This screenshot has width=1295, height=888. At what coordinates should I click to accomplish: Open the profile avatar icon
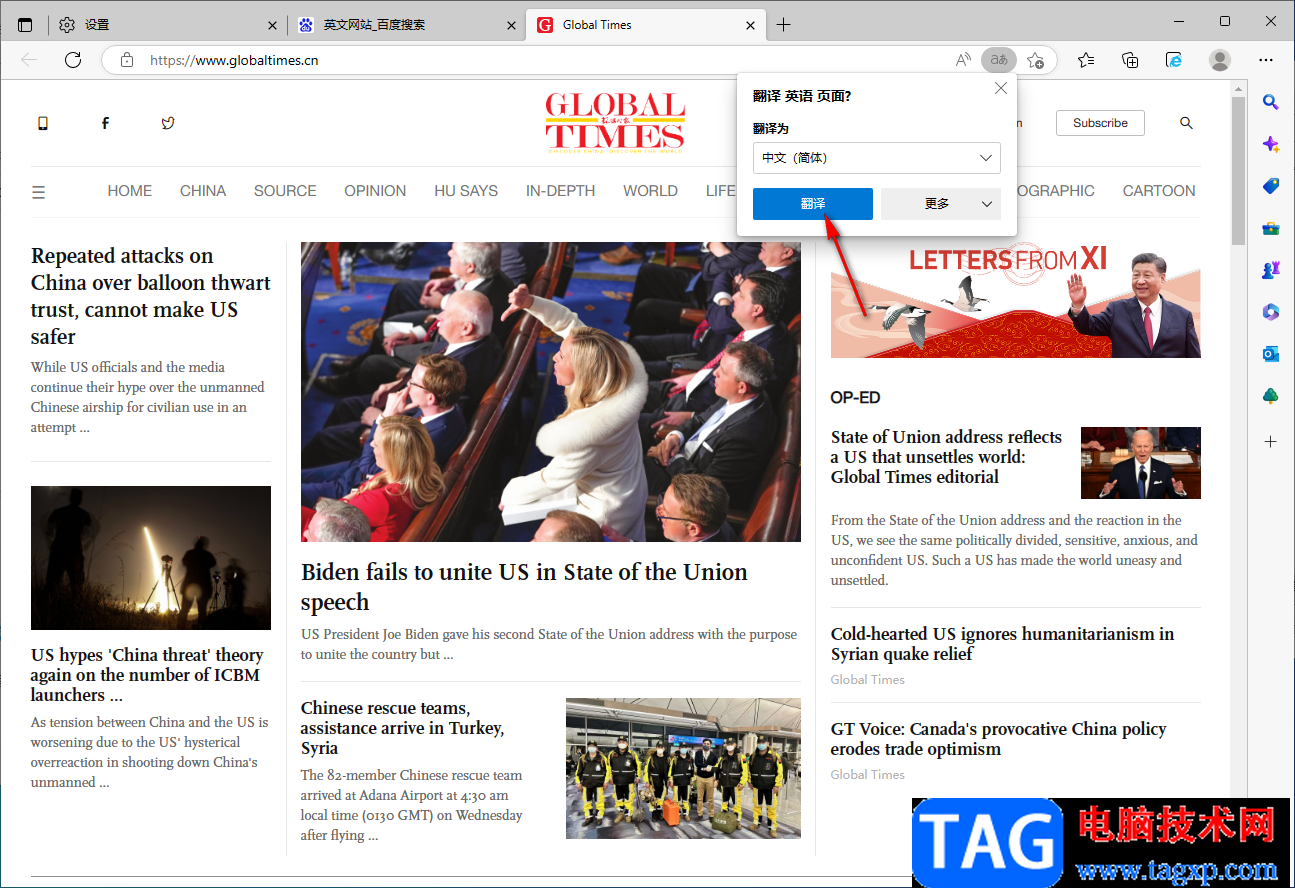1220,60
